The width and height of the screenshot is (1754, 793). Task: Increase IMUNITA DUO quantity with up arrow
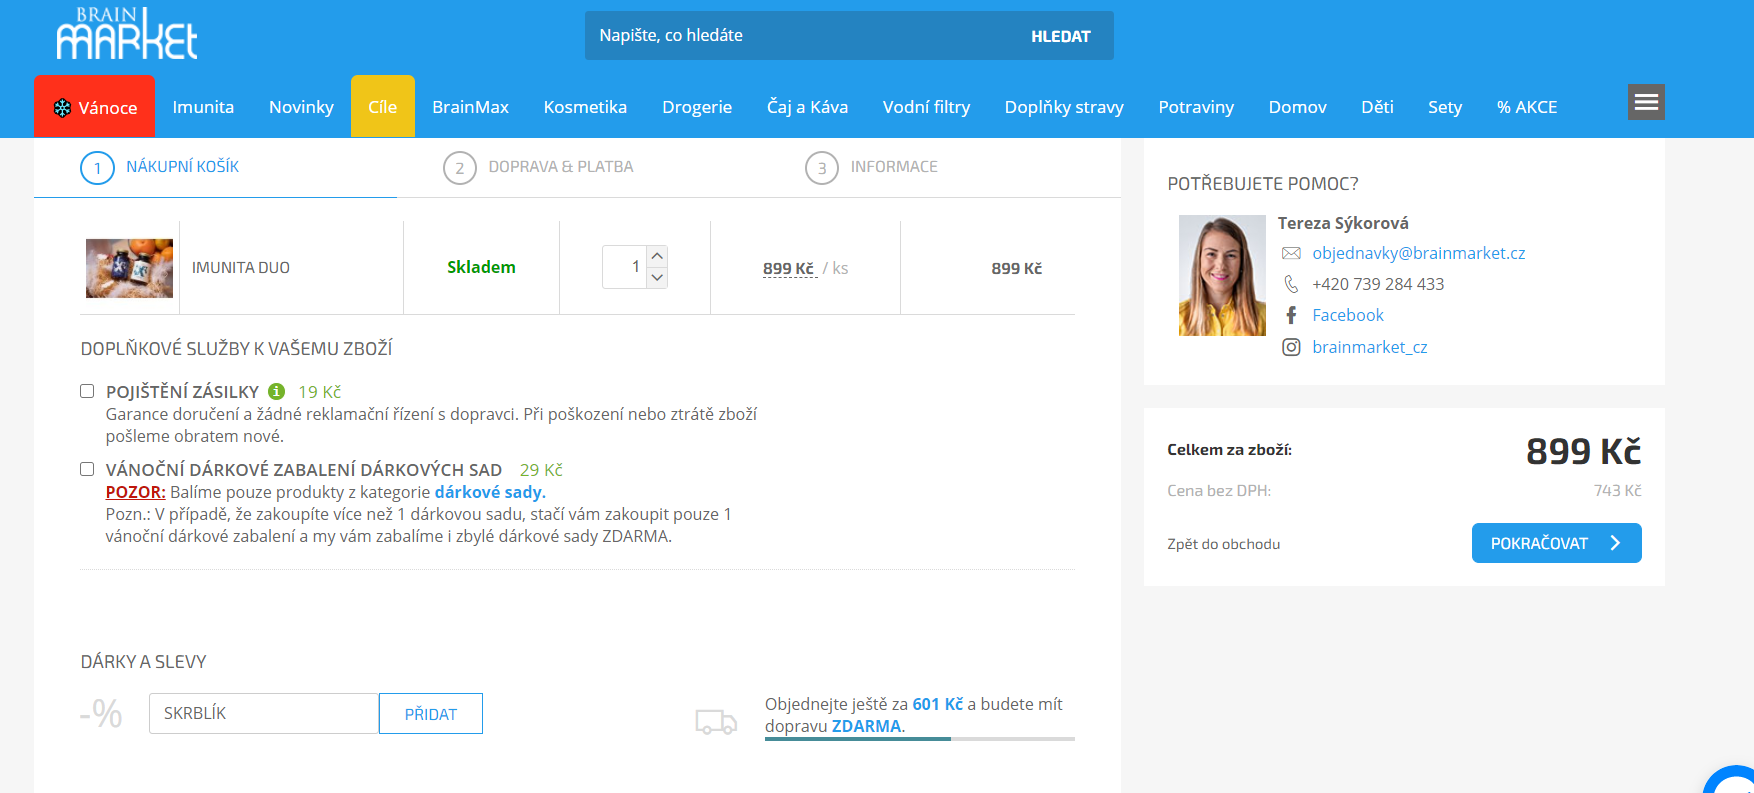coord(657,256)
